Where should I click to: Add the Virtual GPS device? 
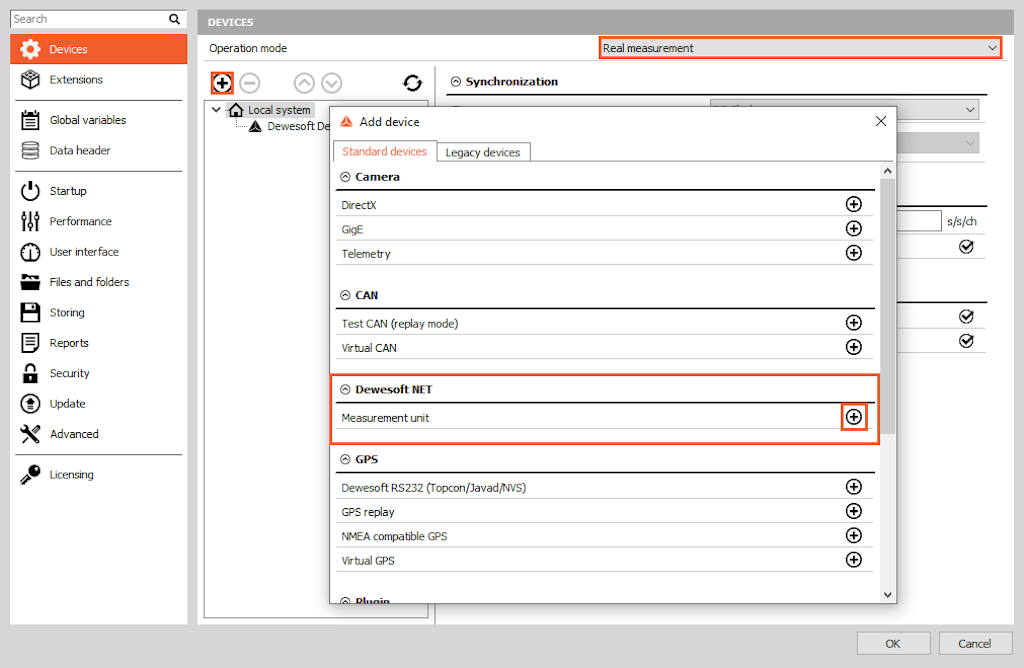854,560
